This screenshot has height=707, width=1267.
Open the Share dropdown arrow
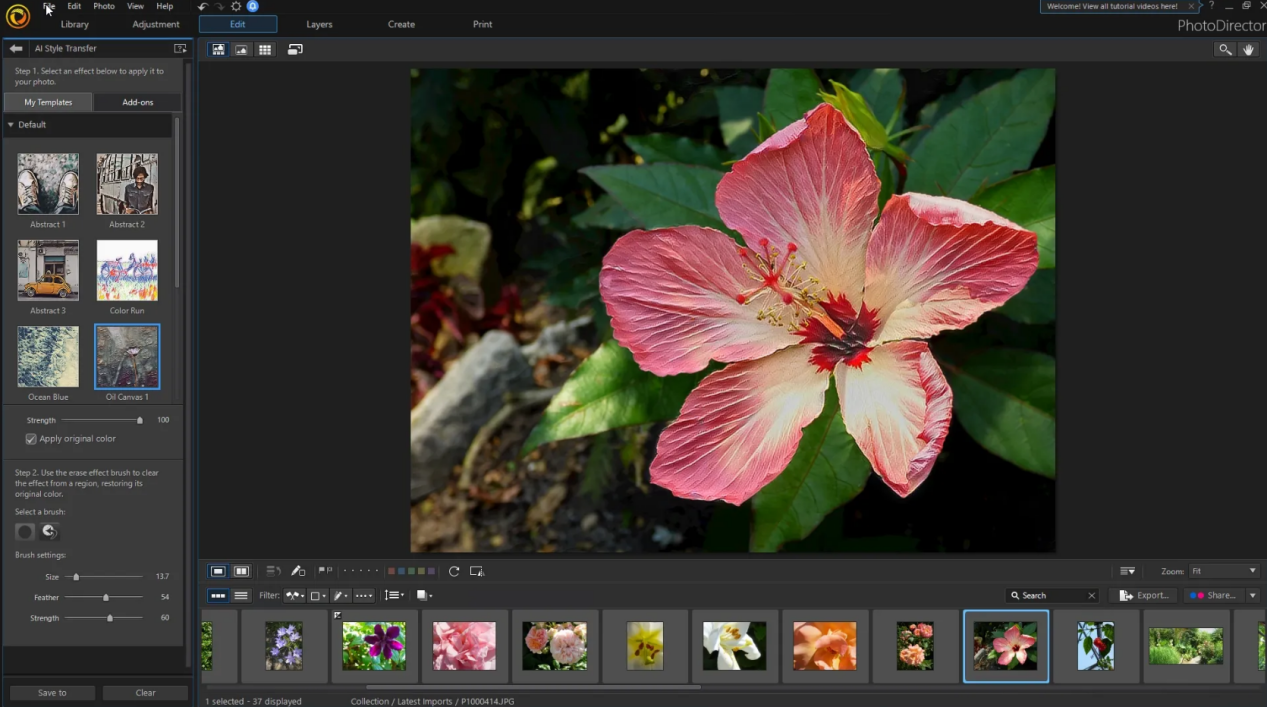(x=1252, y=595)
